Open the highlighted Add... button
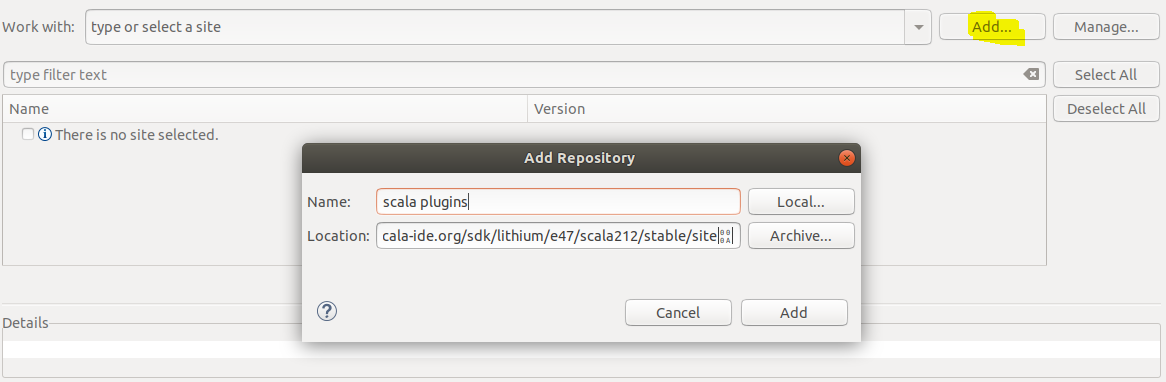The image size is (1166, 382). point(992,27)
